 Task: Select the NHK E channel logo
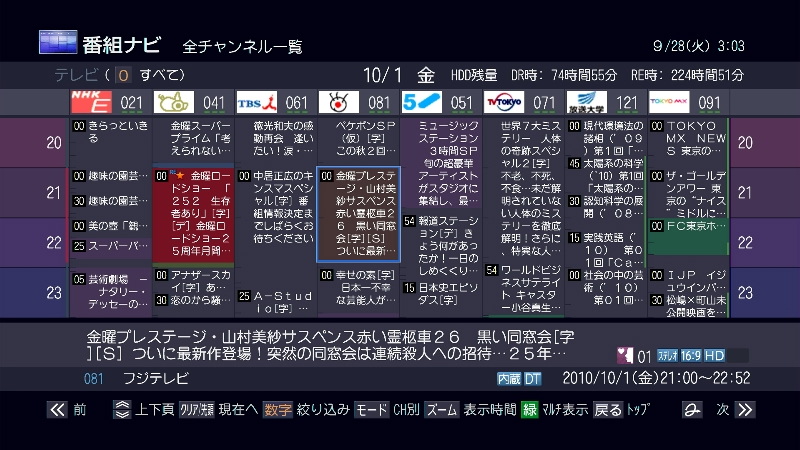point(91,102)
